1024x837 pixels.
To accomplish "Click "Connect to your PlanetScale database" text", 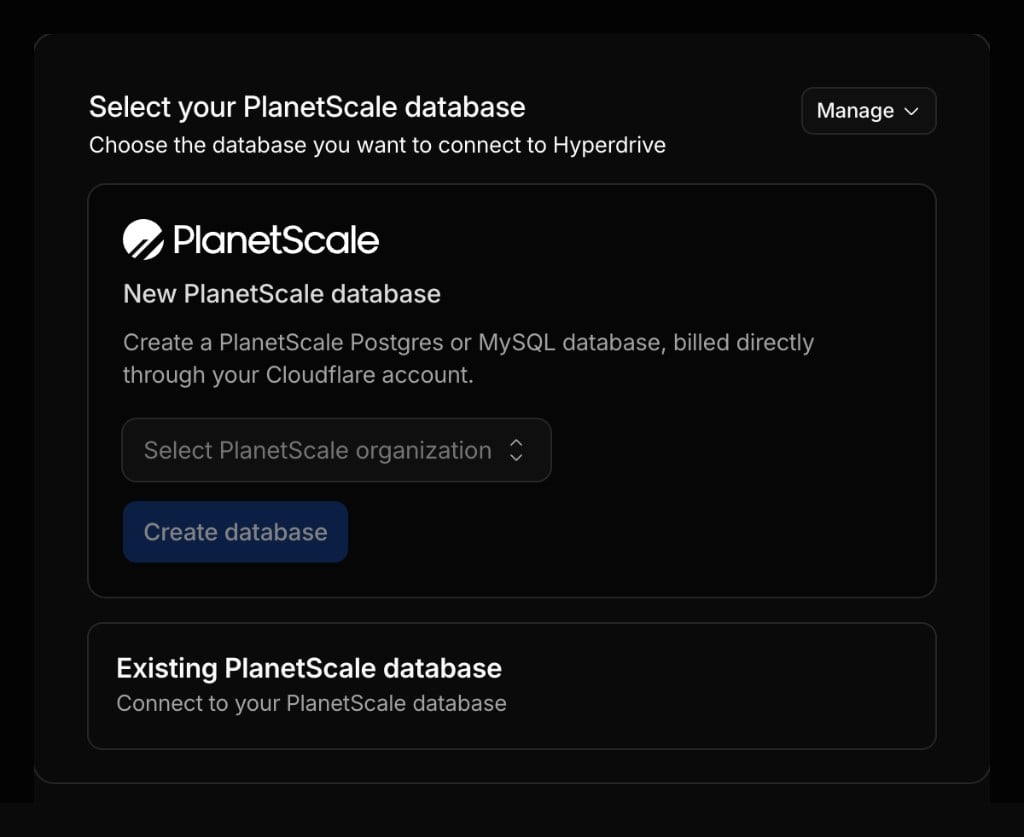I will (312, 703).
